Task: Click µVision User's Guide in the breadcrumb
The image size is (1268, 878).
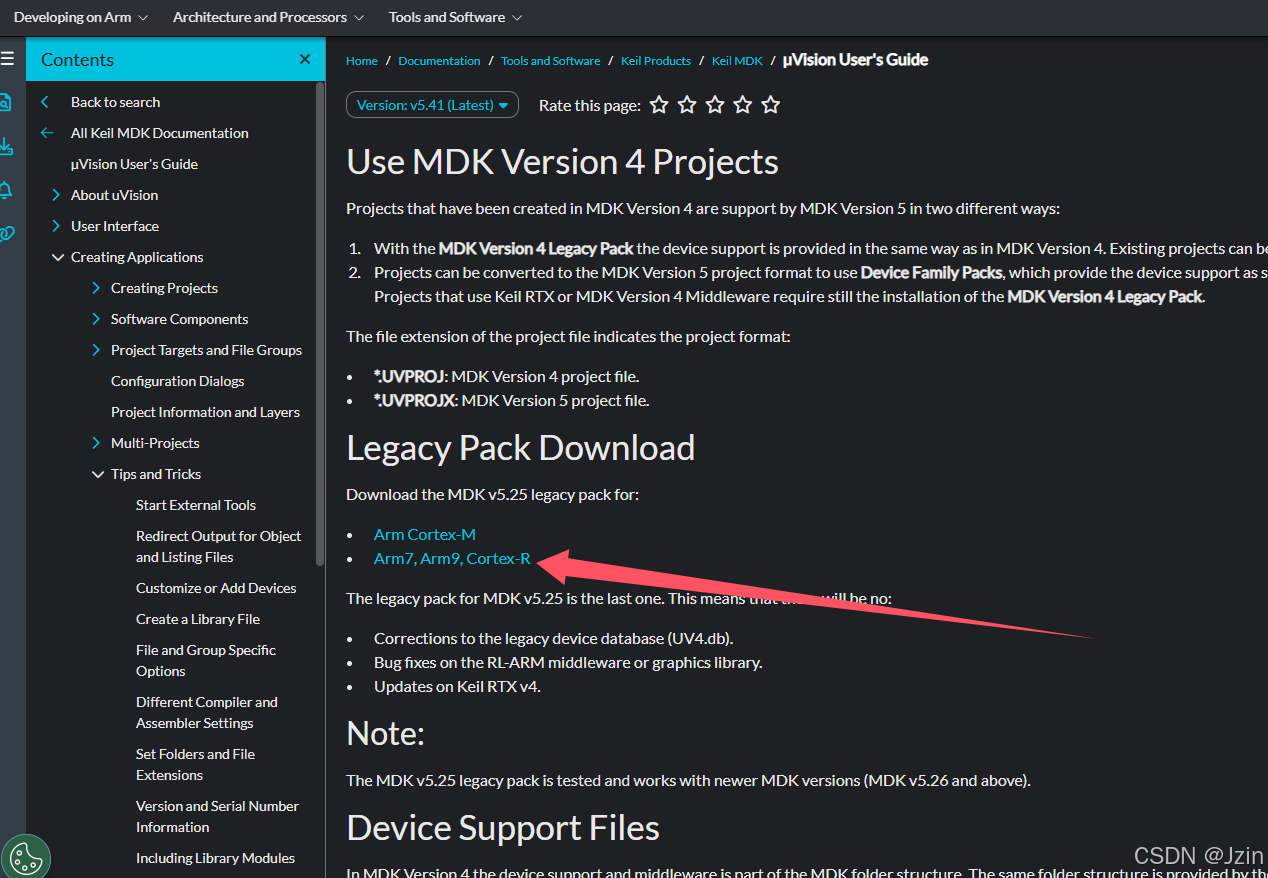Action: pos(856,60)
